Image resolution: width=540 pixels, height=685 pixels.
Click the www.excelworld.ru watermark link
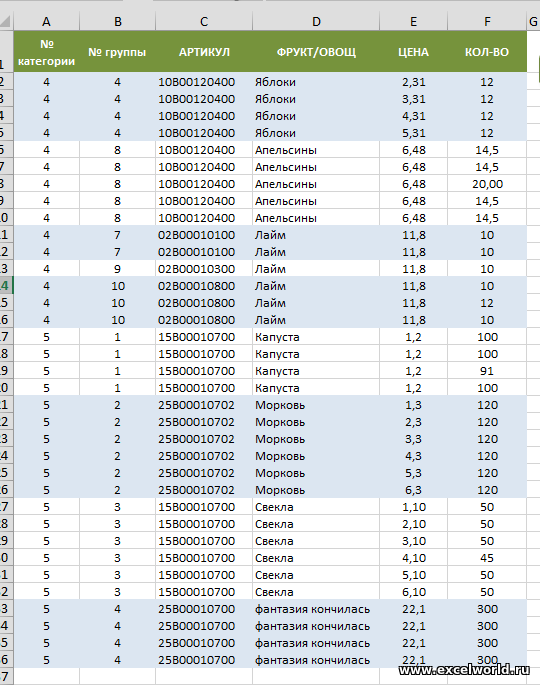(464, 669)
